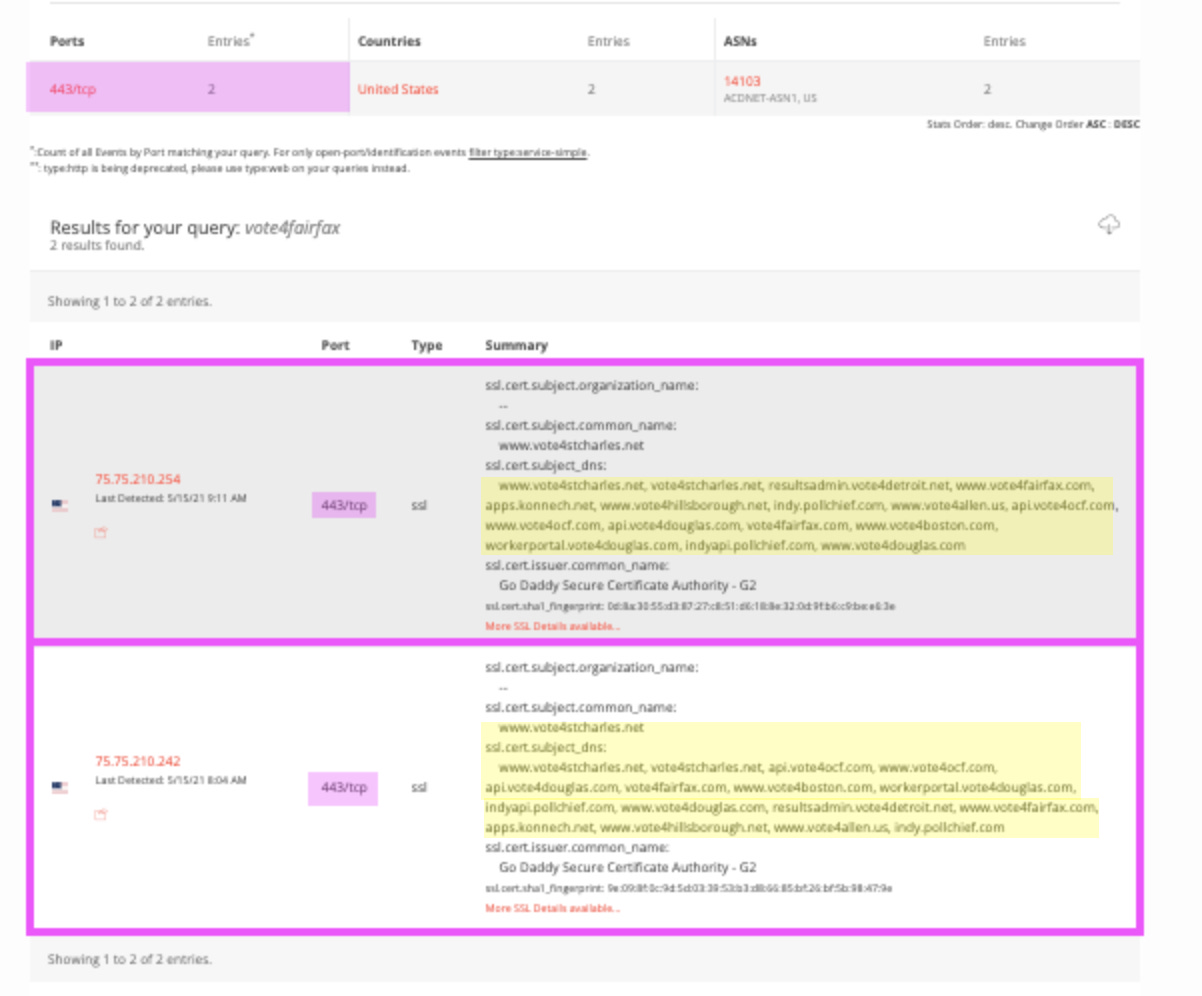
Task: Click top 'Showing 1 to 2 of 2 entries'
Action: click(129, 301)
